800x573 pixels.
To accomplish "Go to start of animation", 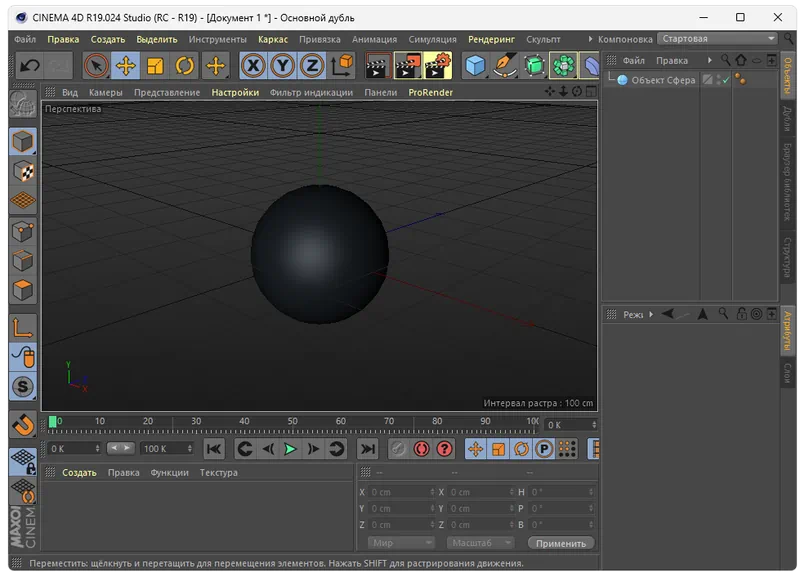I will (214, 449).
